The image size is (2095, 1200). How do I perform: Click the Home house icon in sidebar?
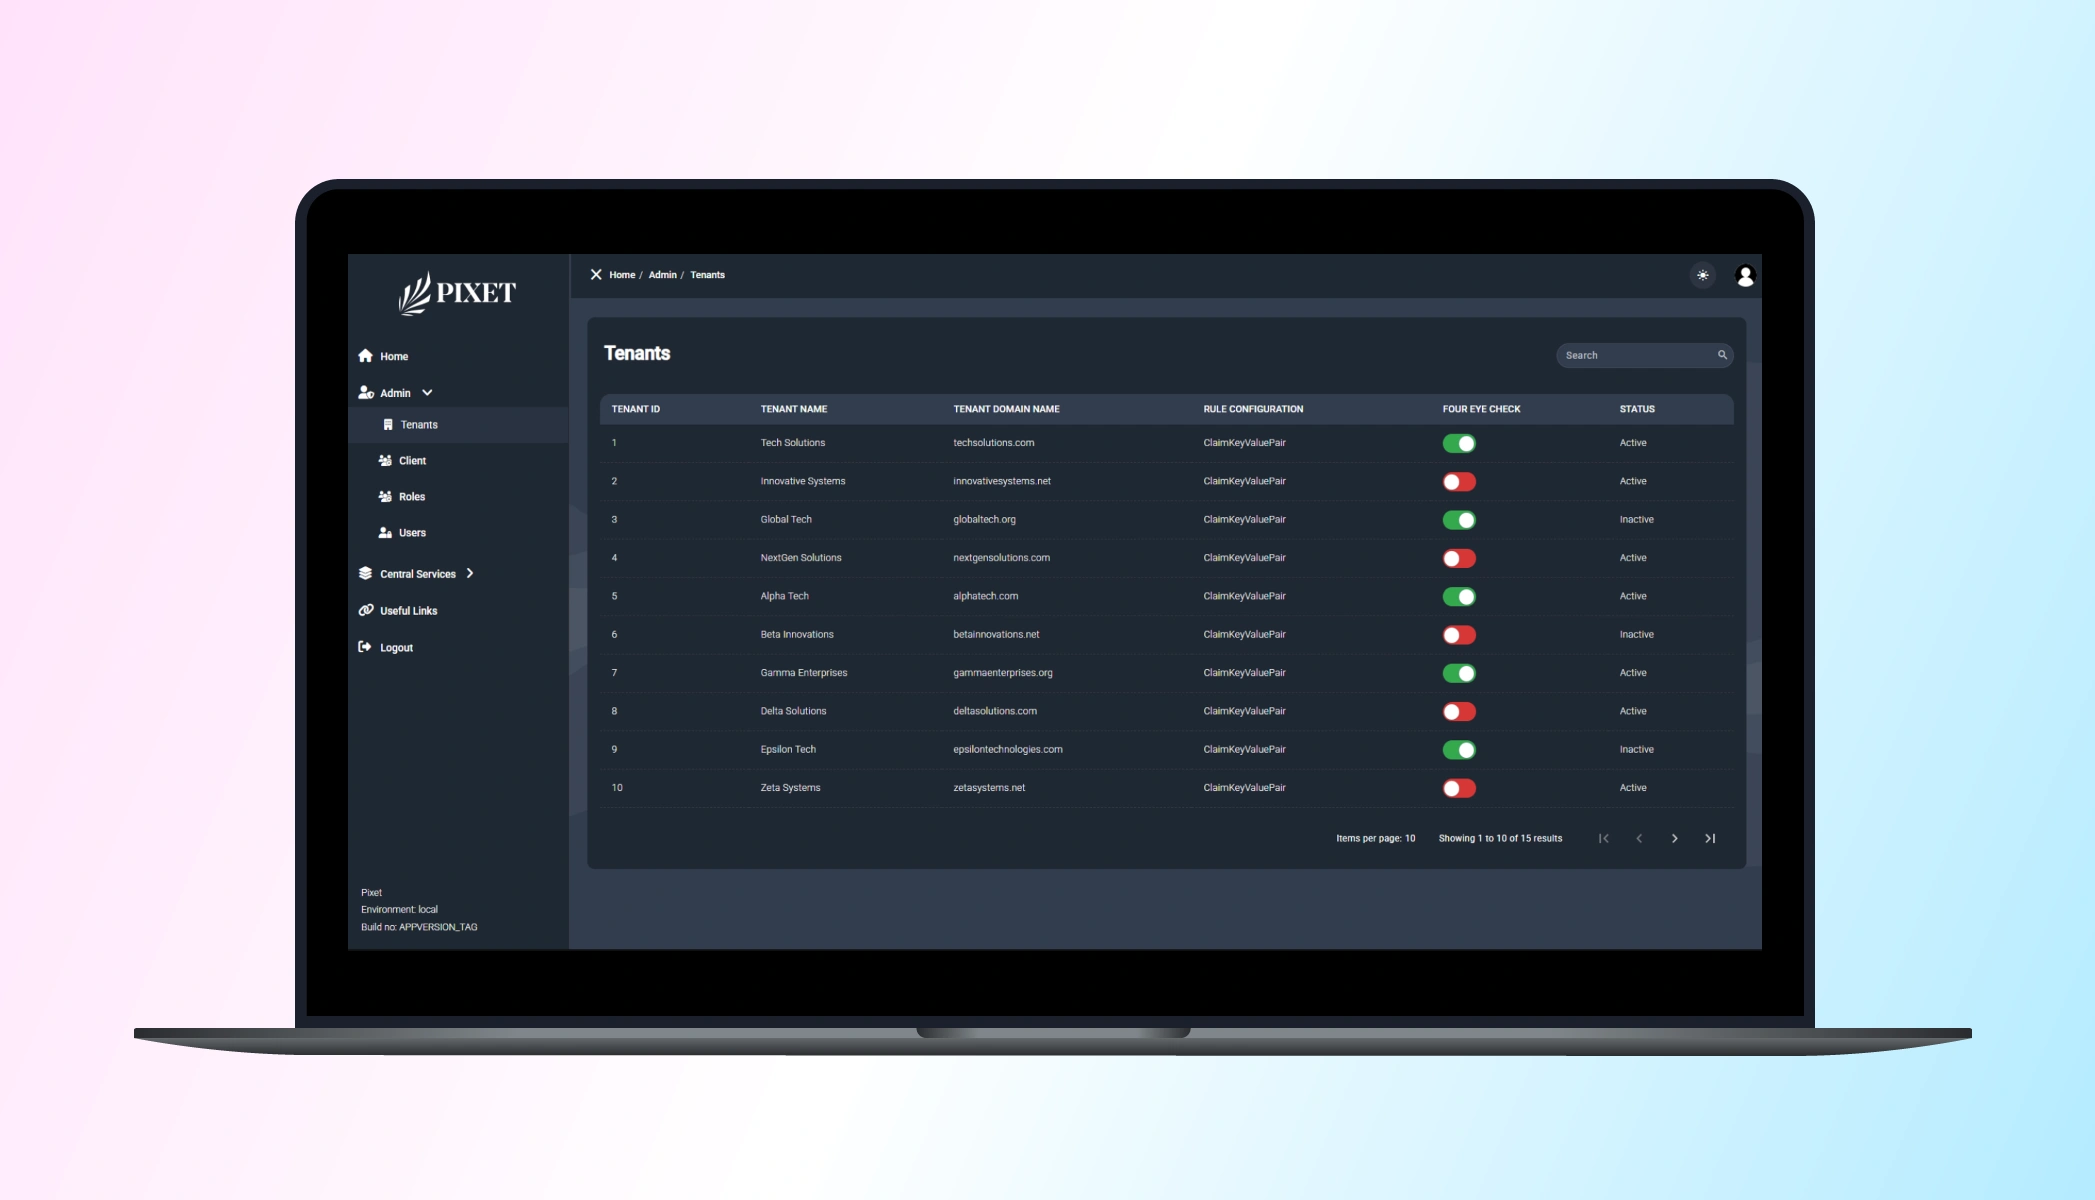366,356
